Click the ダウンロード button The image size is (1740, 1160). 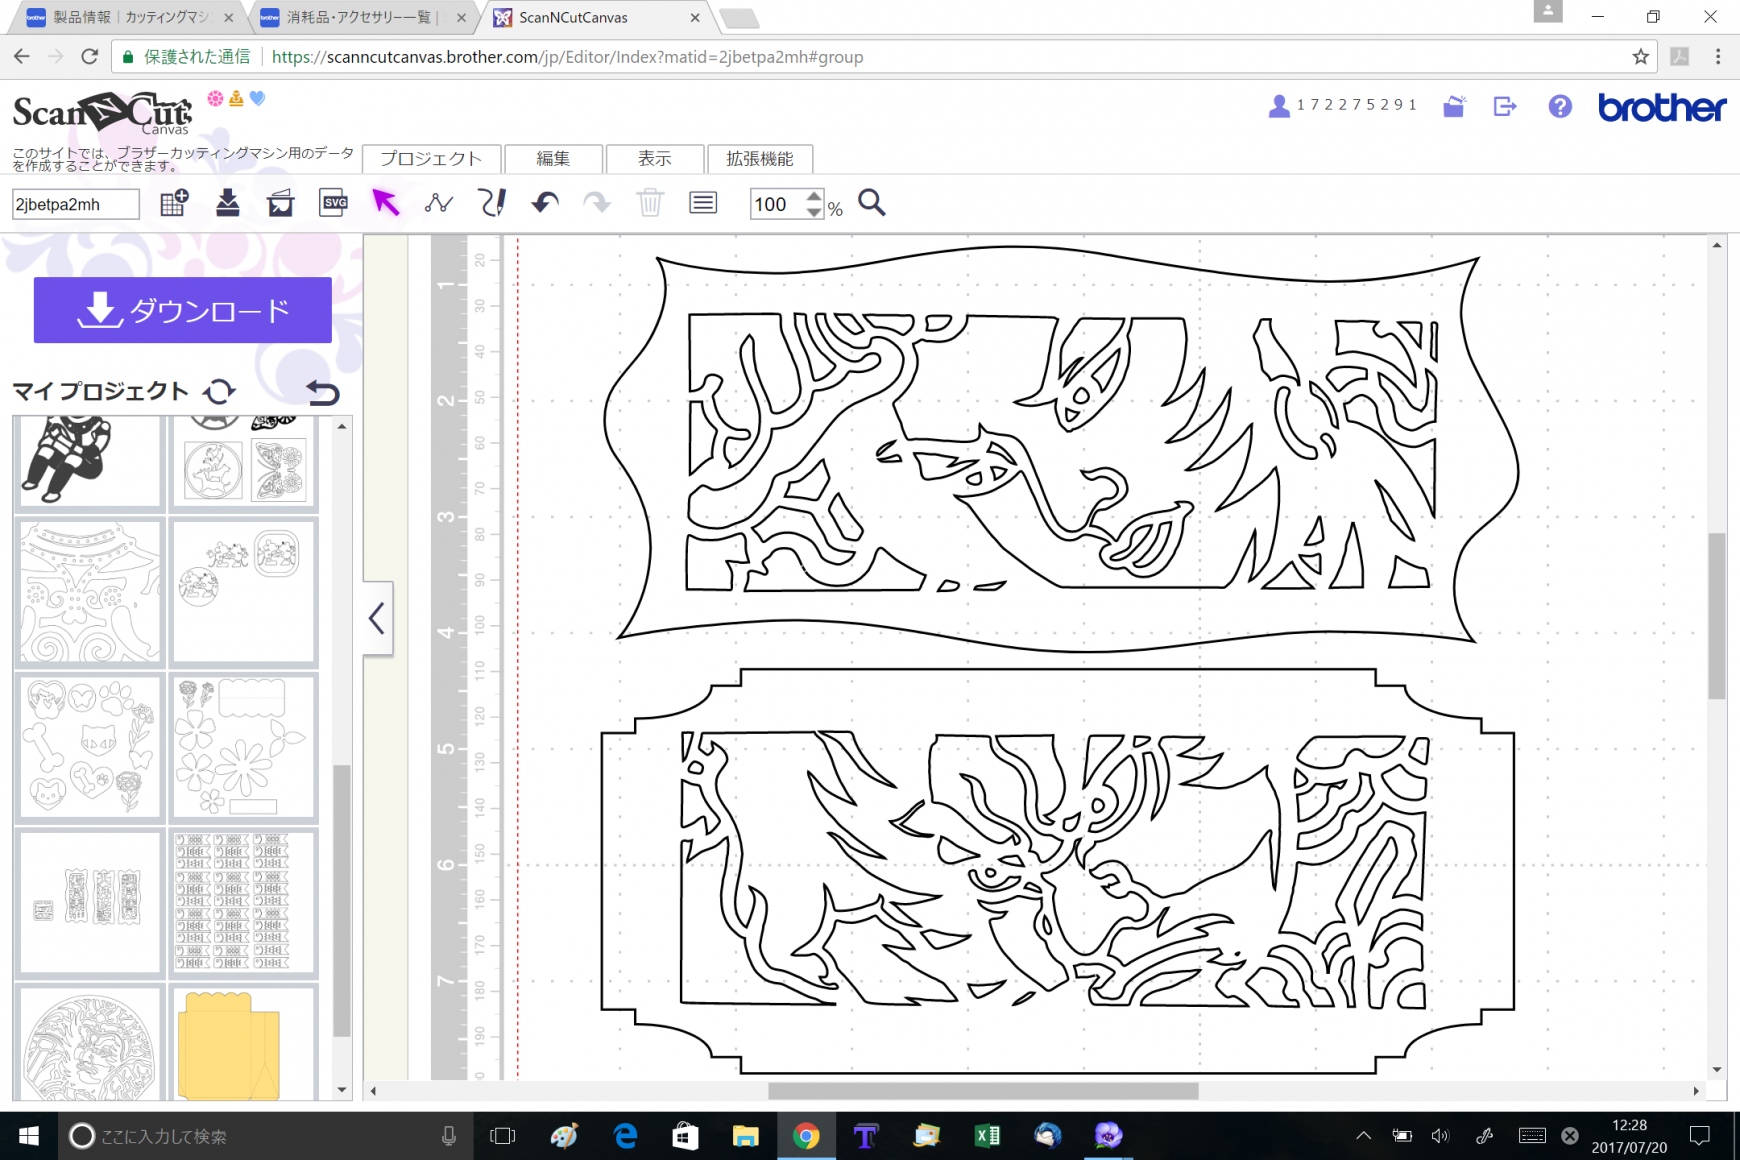point(183,310)
